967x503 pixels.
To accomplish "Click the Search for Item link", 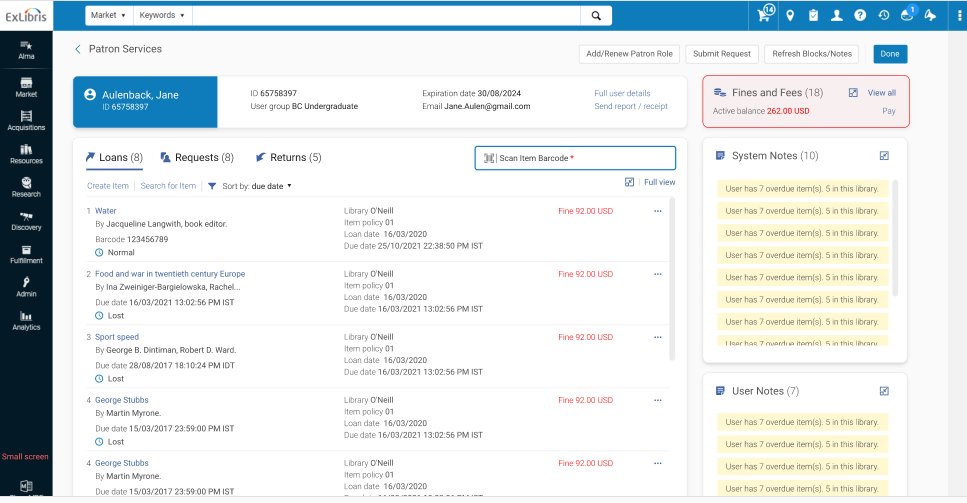I will 168,186.
